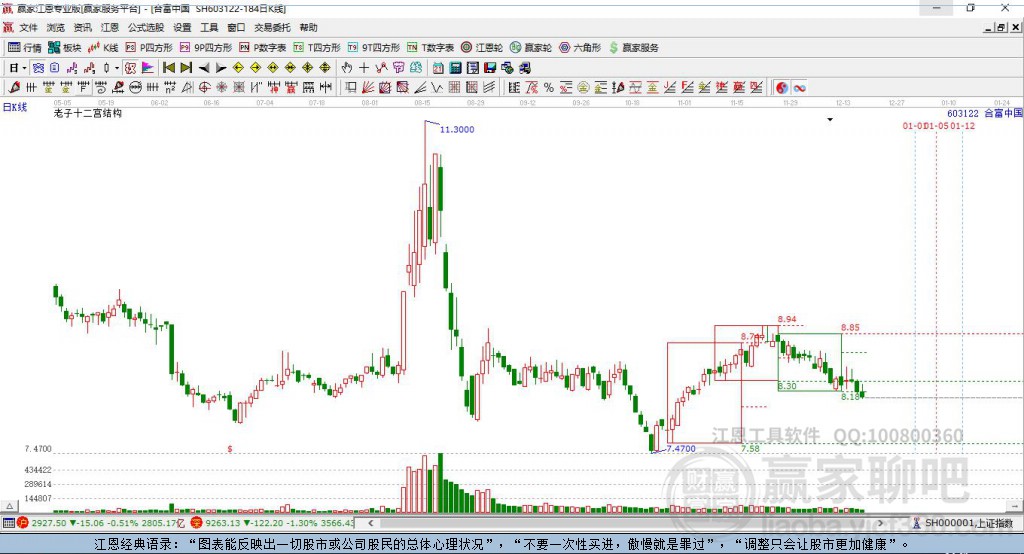Click the colorful triangle chart icon
The height and width of the screenshot is (554, 1024).
click(x=148, y=68)
